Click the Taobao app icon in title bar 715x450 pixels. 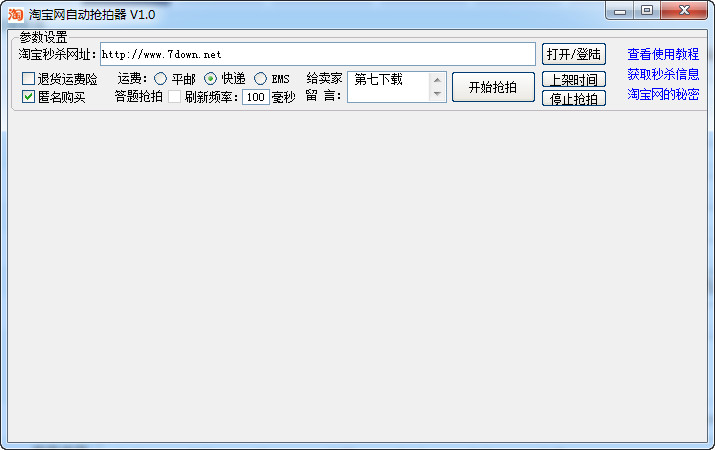(x=15, y=14)
